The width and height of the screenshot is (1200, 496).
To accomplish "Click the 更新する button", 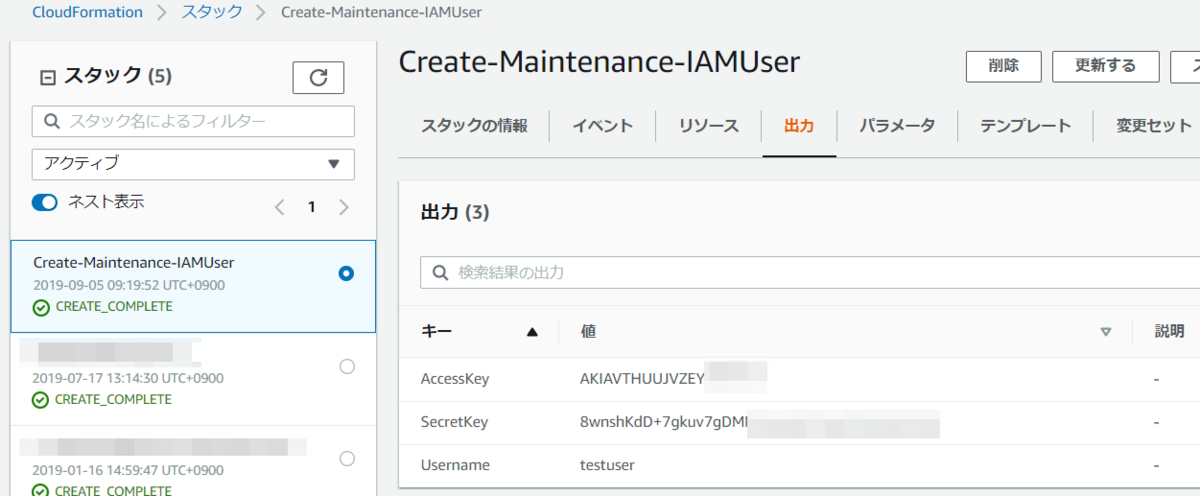I will click(x=1106, y=66).
